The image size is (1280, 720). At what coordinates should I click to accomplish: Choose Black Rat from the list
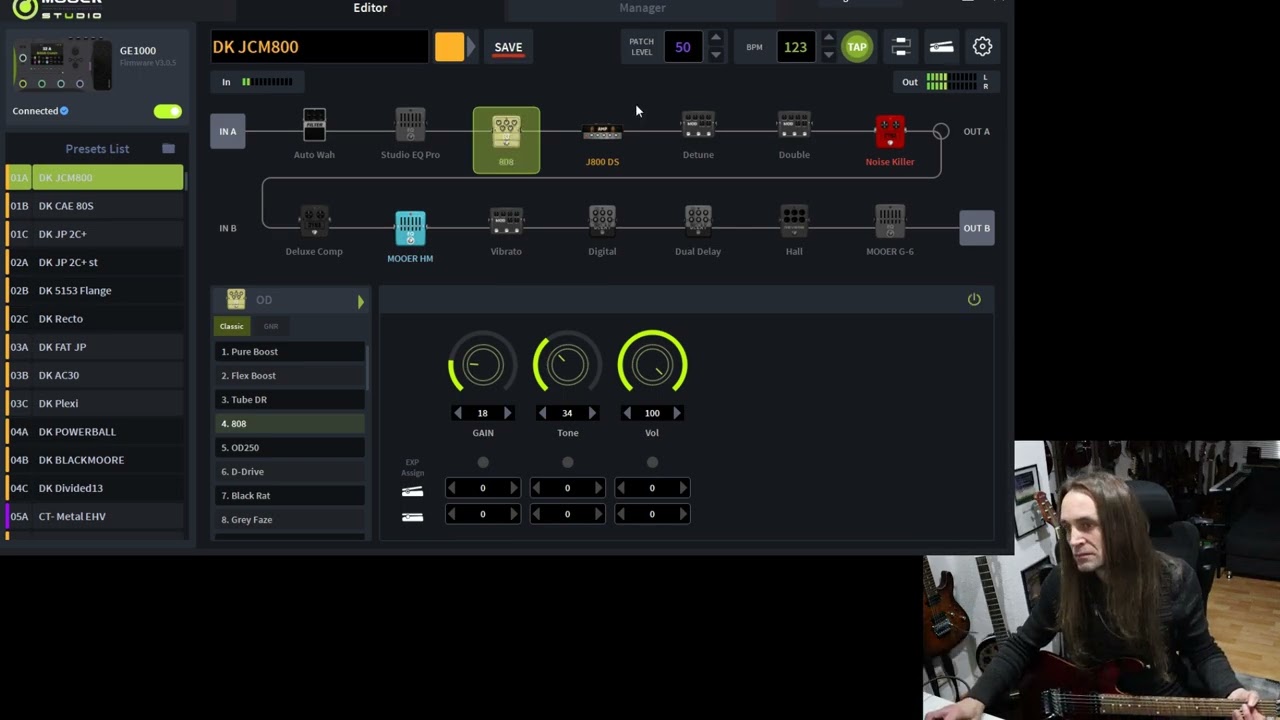point(290,496)
